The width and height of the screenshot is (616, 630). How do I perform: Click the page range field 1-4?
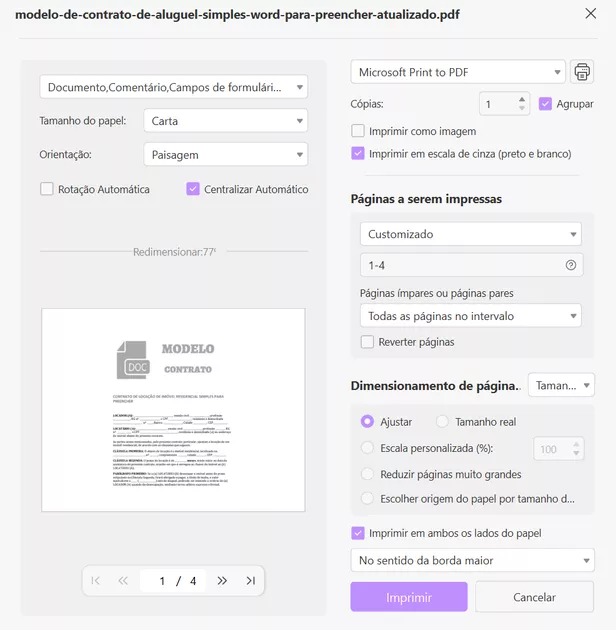[x=460, y=265]
